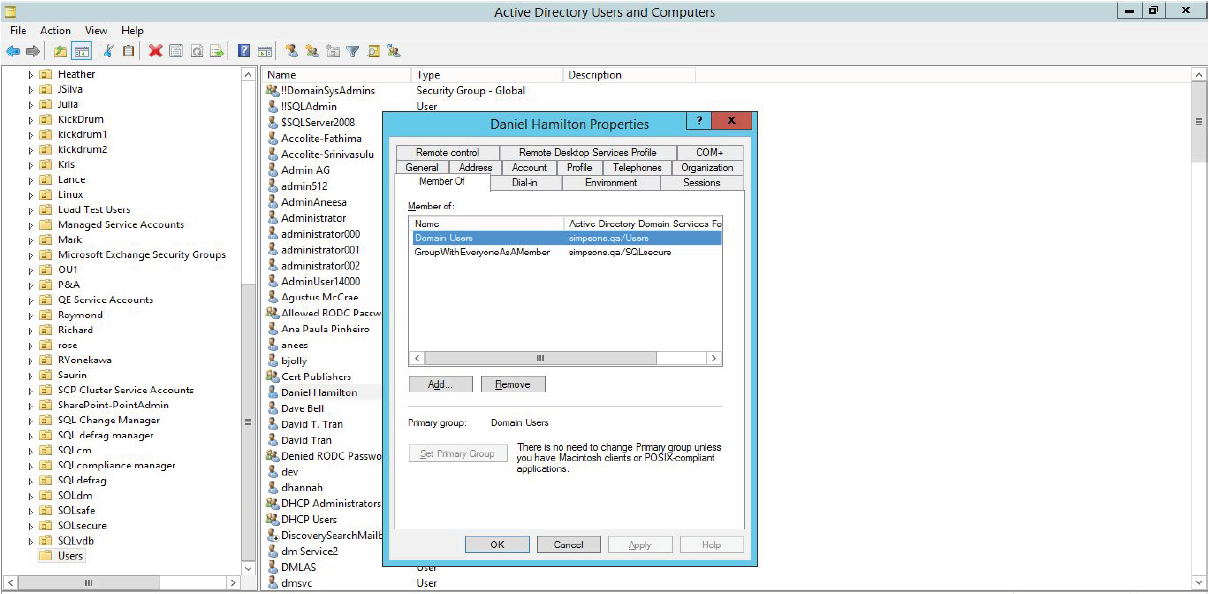Open Properties via the toolbar sheet icon
Viewport: 1209px width, 594px height.
click(x=174, y=51)
